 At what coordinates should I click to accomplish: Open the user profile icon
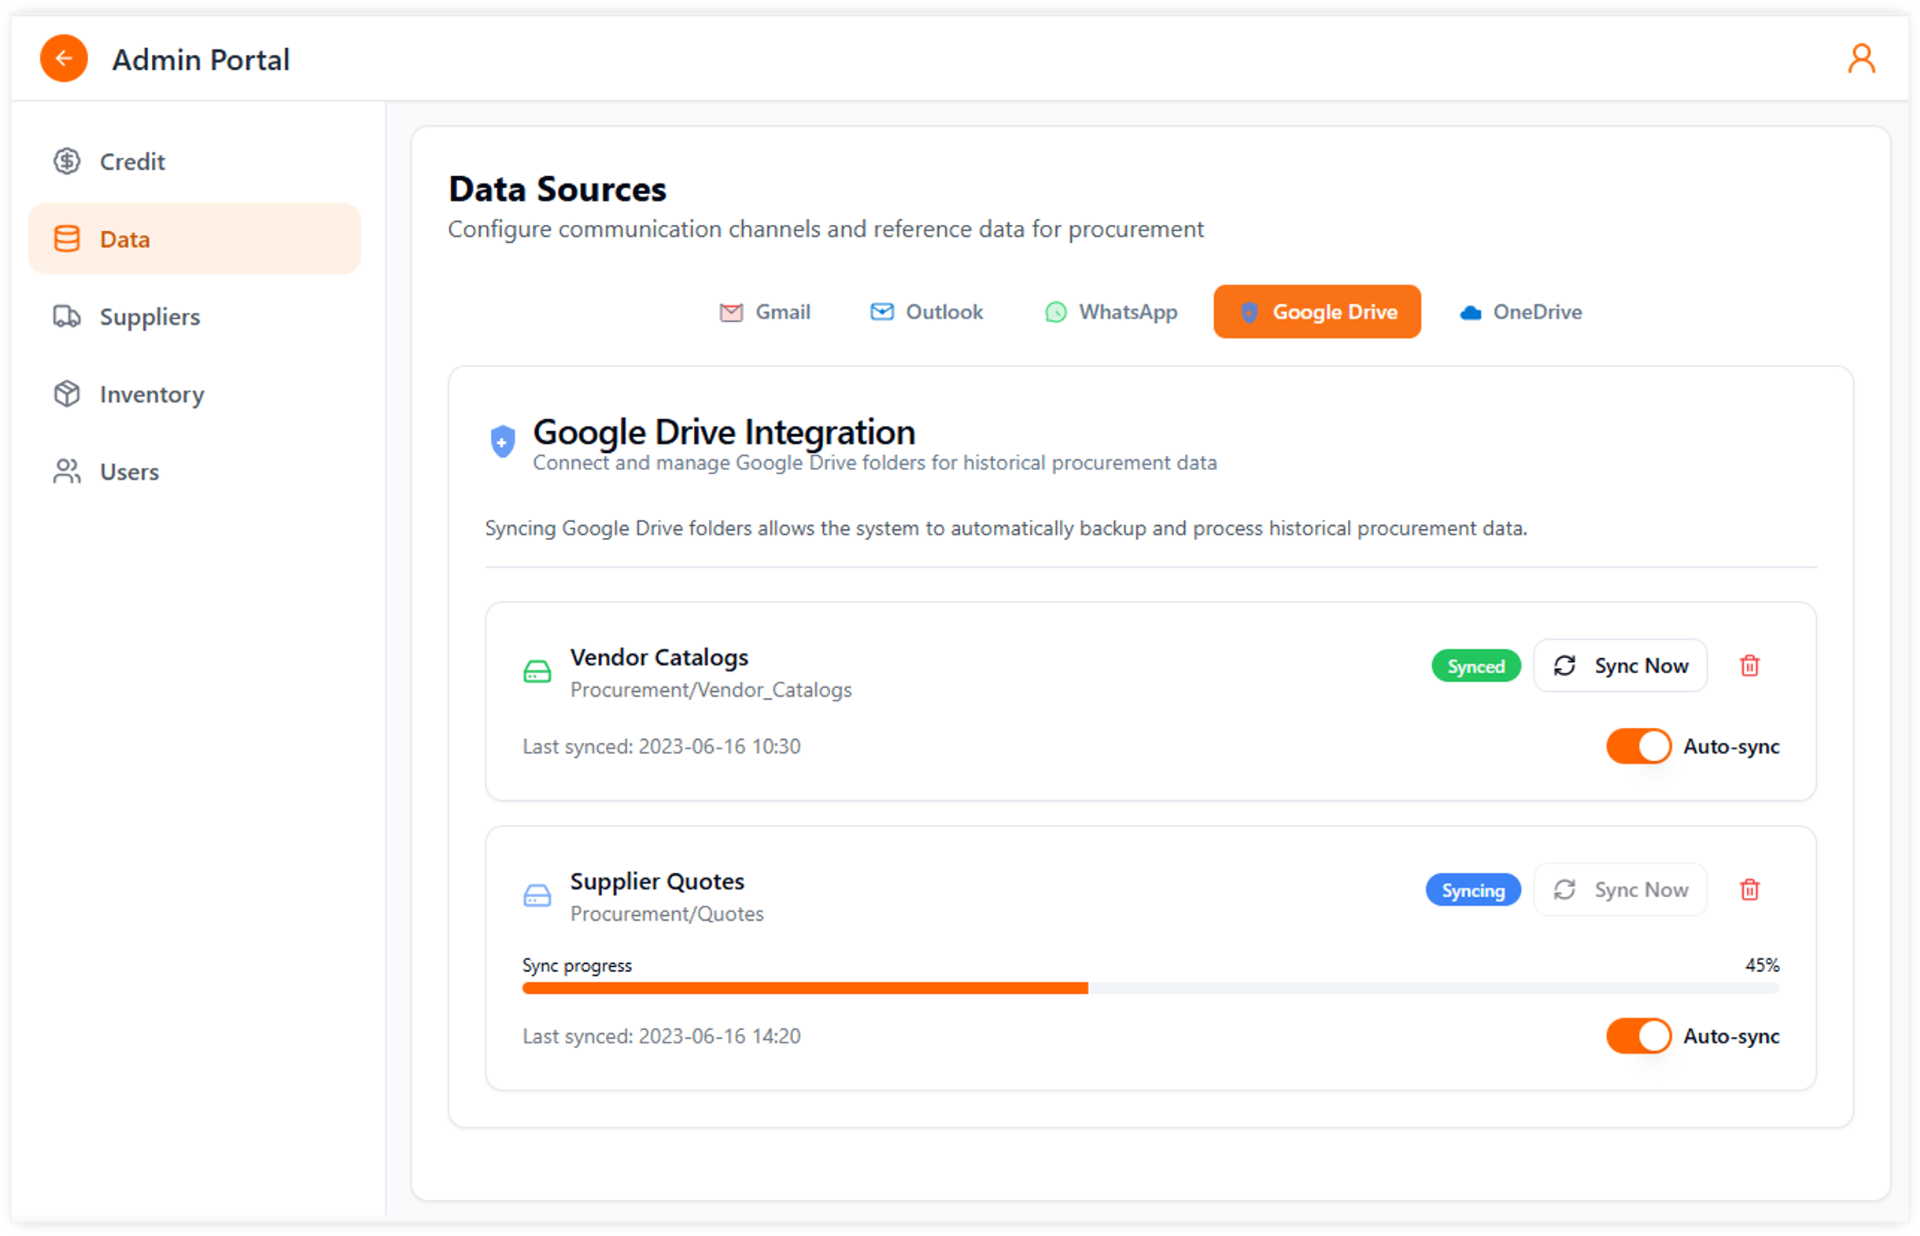pos(1860,59)
